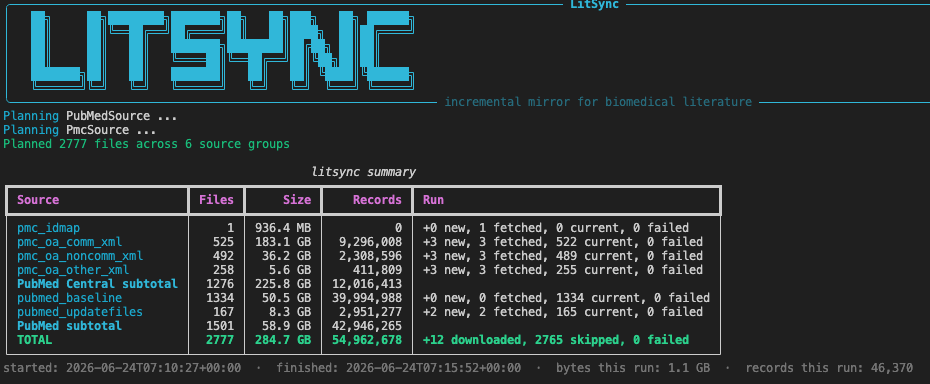The width and height of the screenshot is (930, 384).
Task: Select the 258 files count
Action: tap(224, 270)
